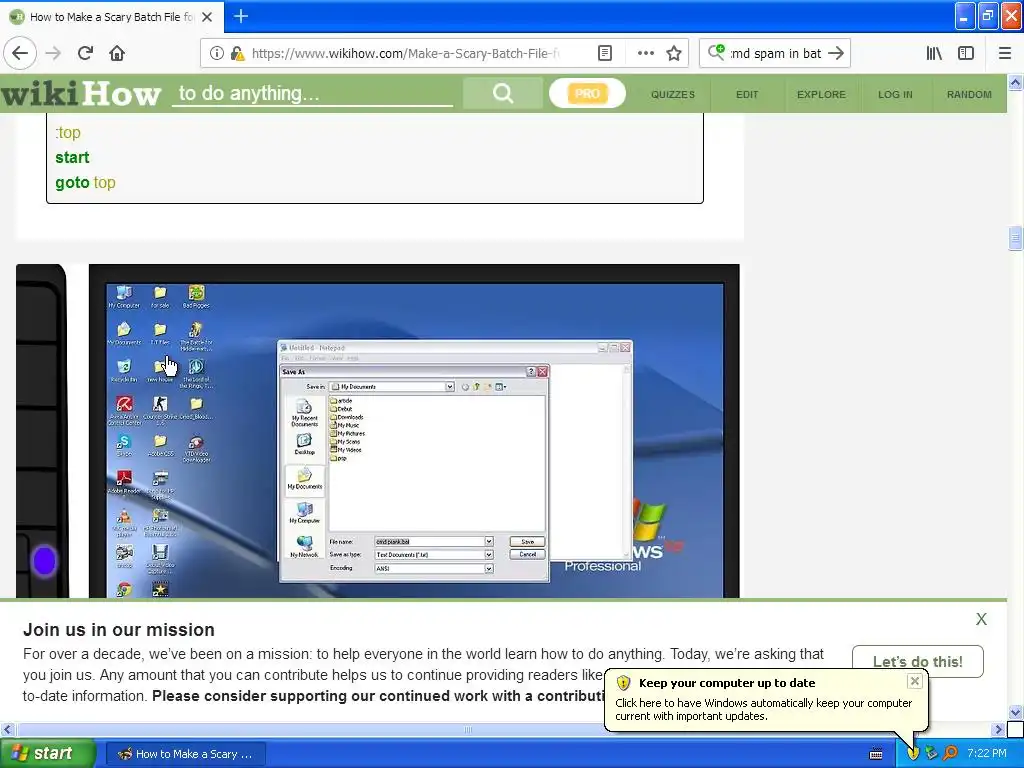Image resolution: width=1024 pixels, height=768 pixels.
Task: Click the 'Join us in our mission' heading
Action: [x=119, y=630]
